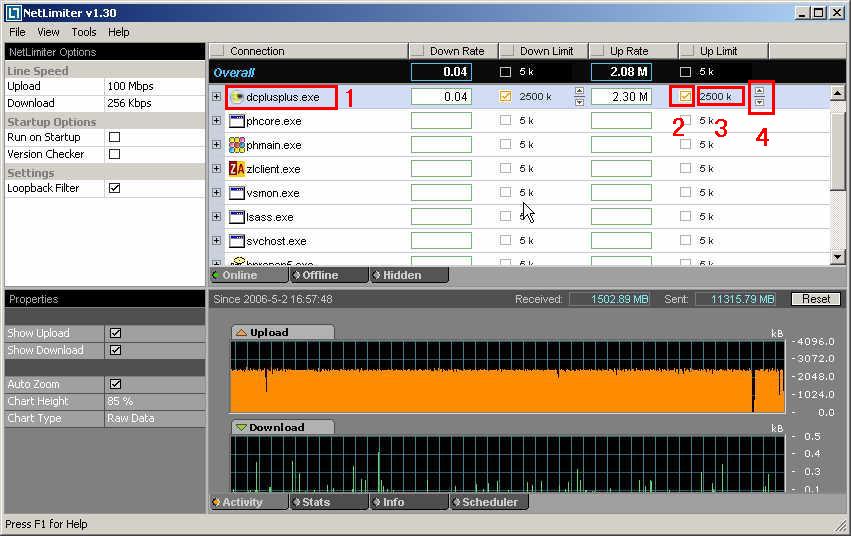The height and width of the screenshot is (536, 851).
Task: Click the Reset statistics button
Action: coord(816,299)
